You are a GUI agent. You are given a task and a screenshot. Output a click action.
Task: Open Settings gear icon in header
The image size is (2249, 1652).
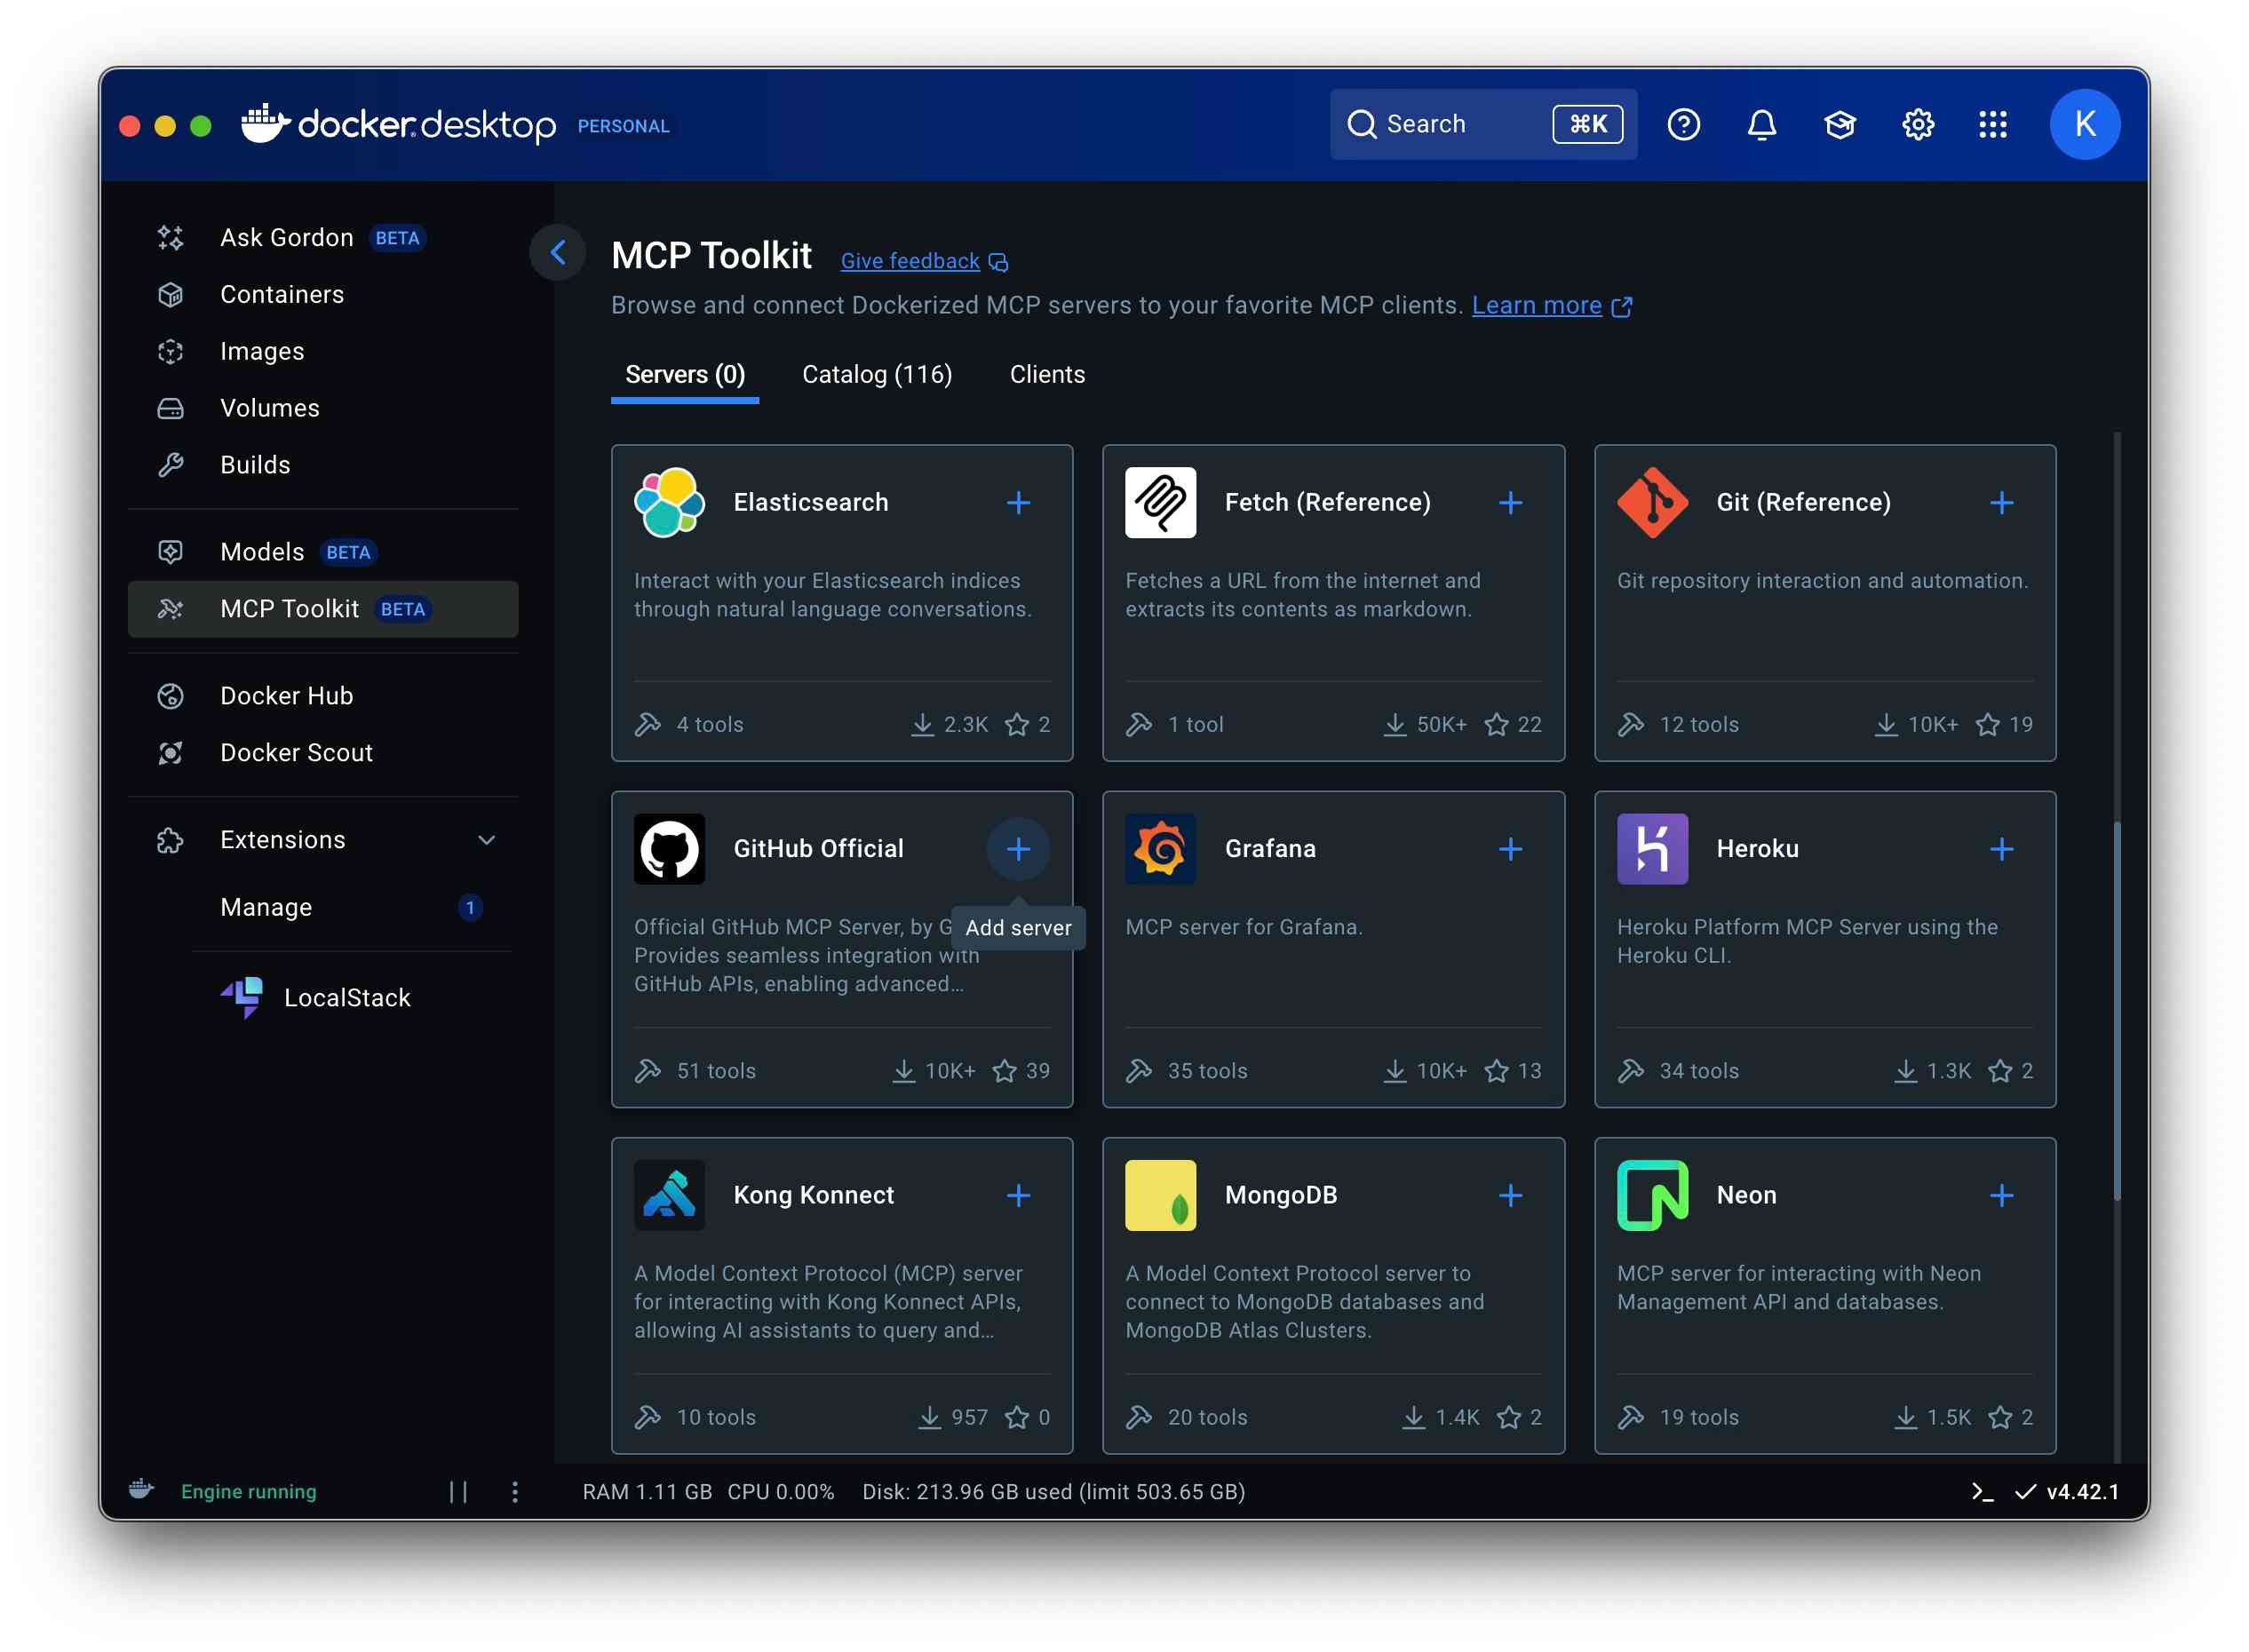[1917, 124]
